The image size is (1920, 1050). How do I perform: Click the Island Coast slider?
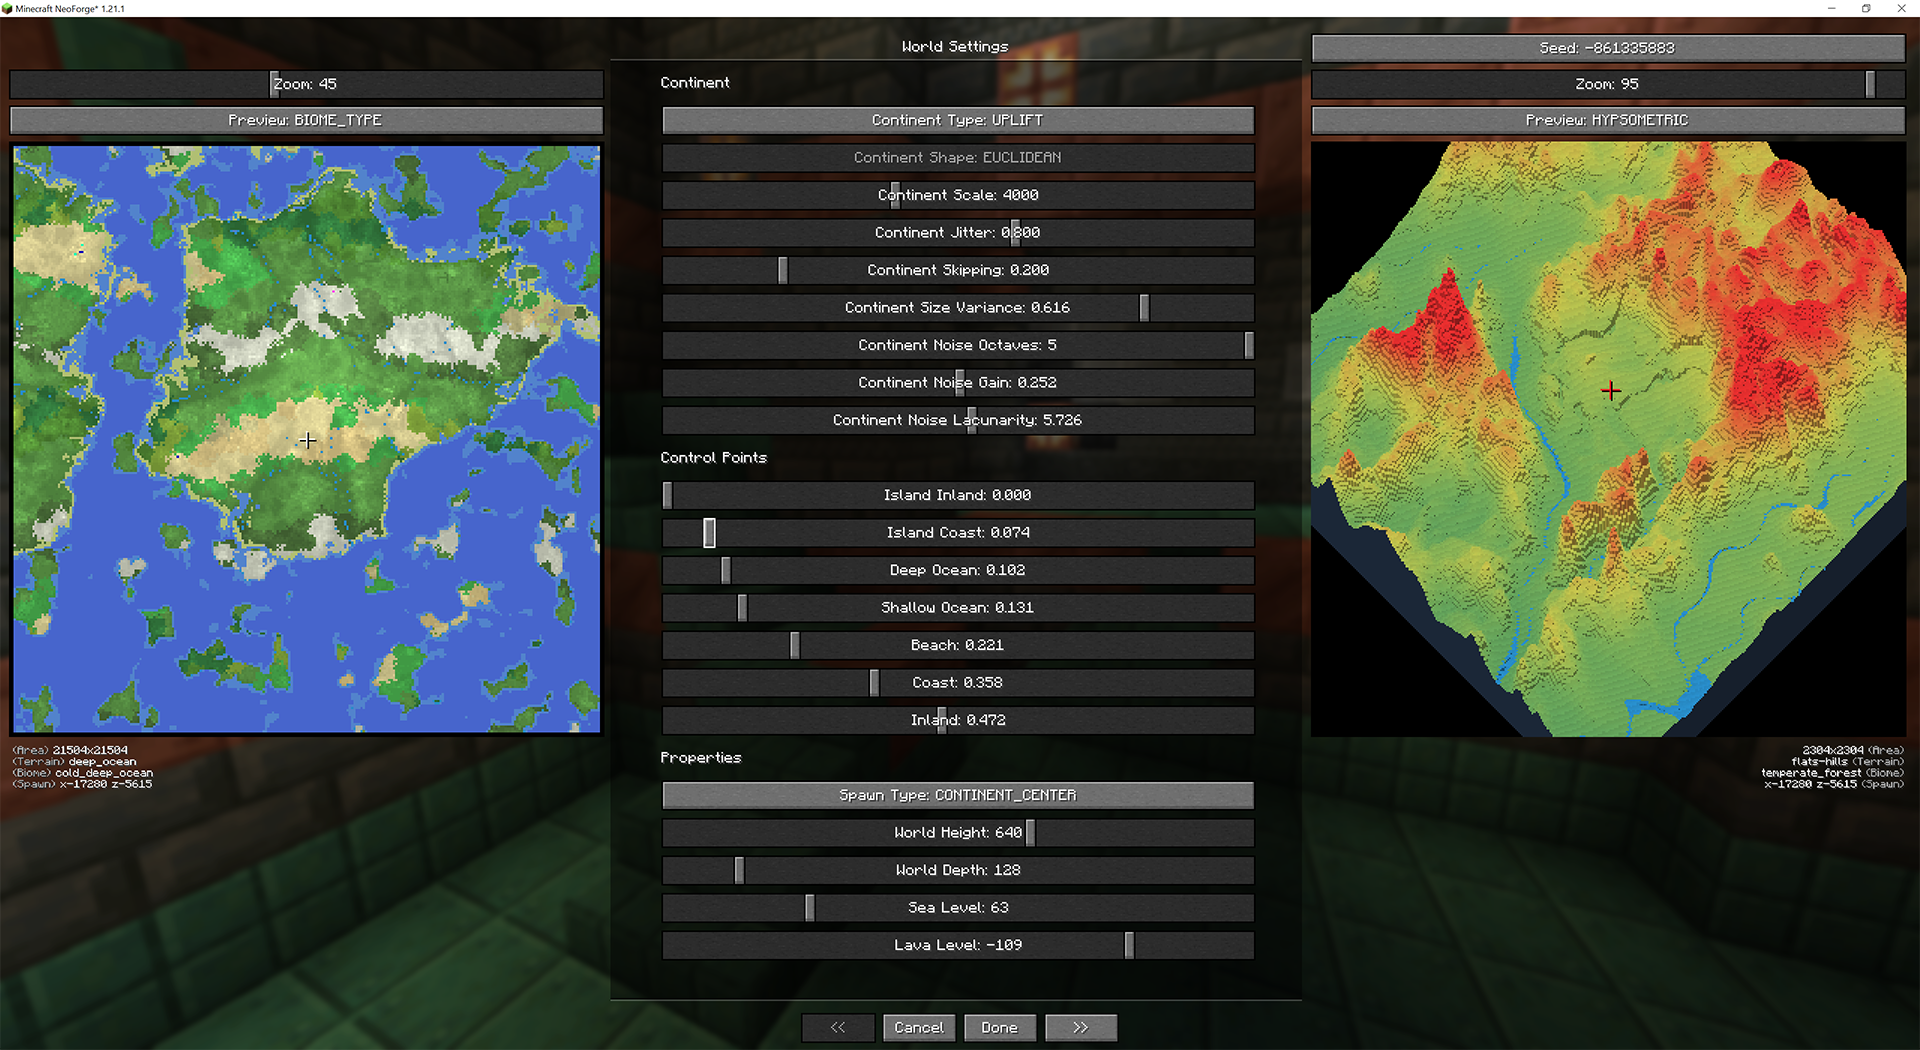(958, 533)
